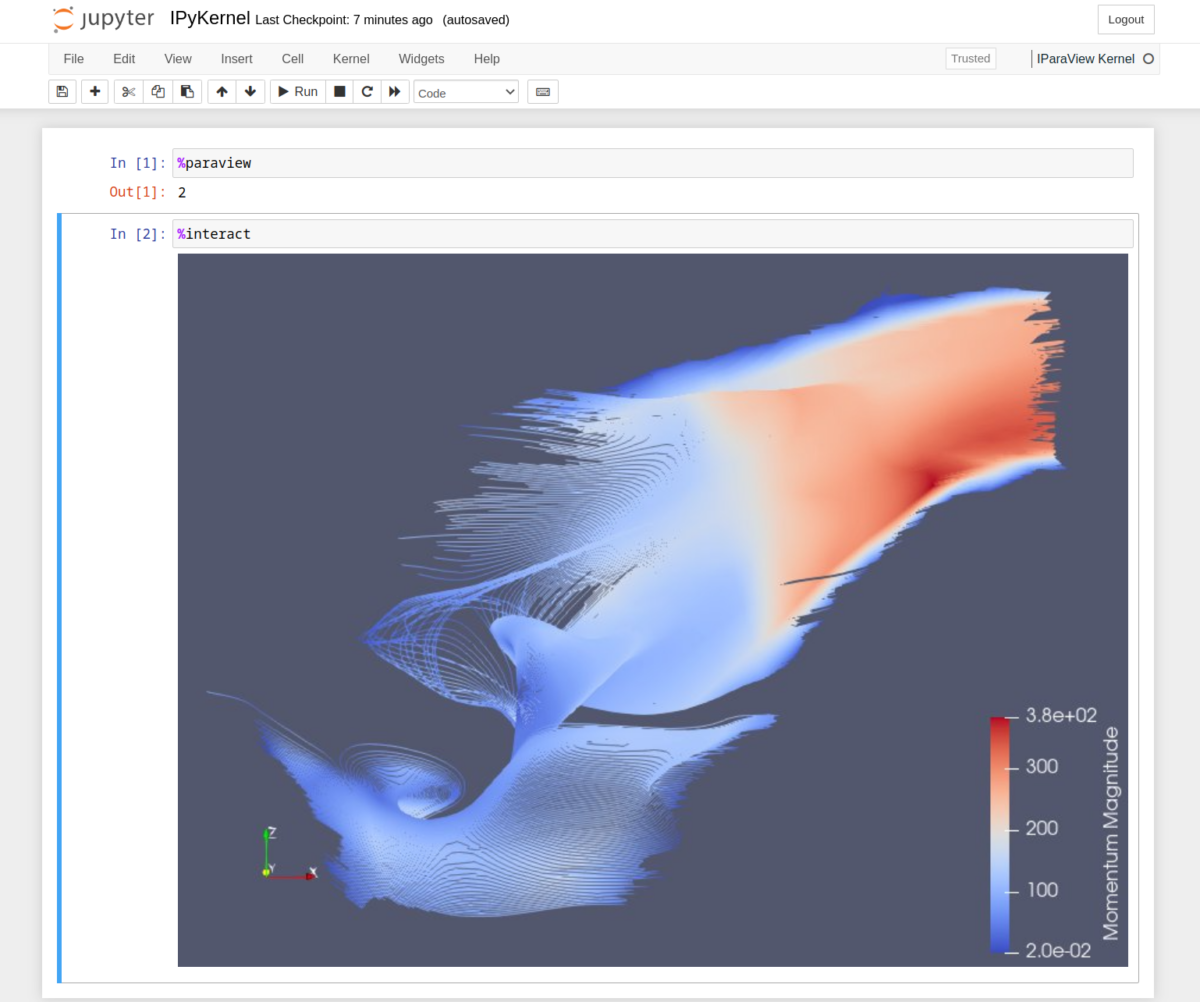
Task: Run all cells with the fast-forward icon
Action: pos(395,91)
